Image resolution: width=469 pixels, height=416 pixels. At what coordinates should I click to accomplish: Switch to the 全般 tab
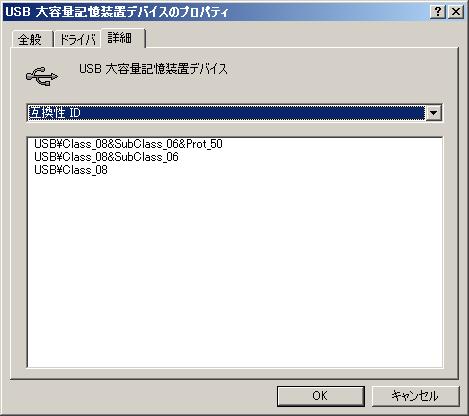click(30, 40)
